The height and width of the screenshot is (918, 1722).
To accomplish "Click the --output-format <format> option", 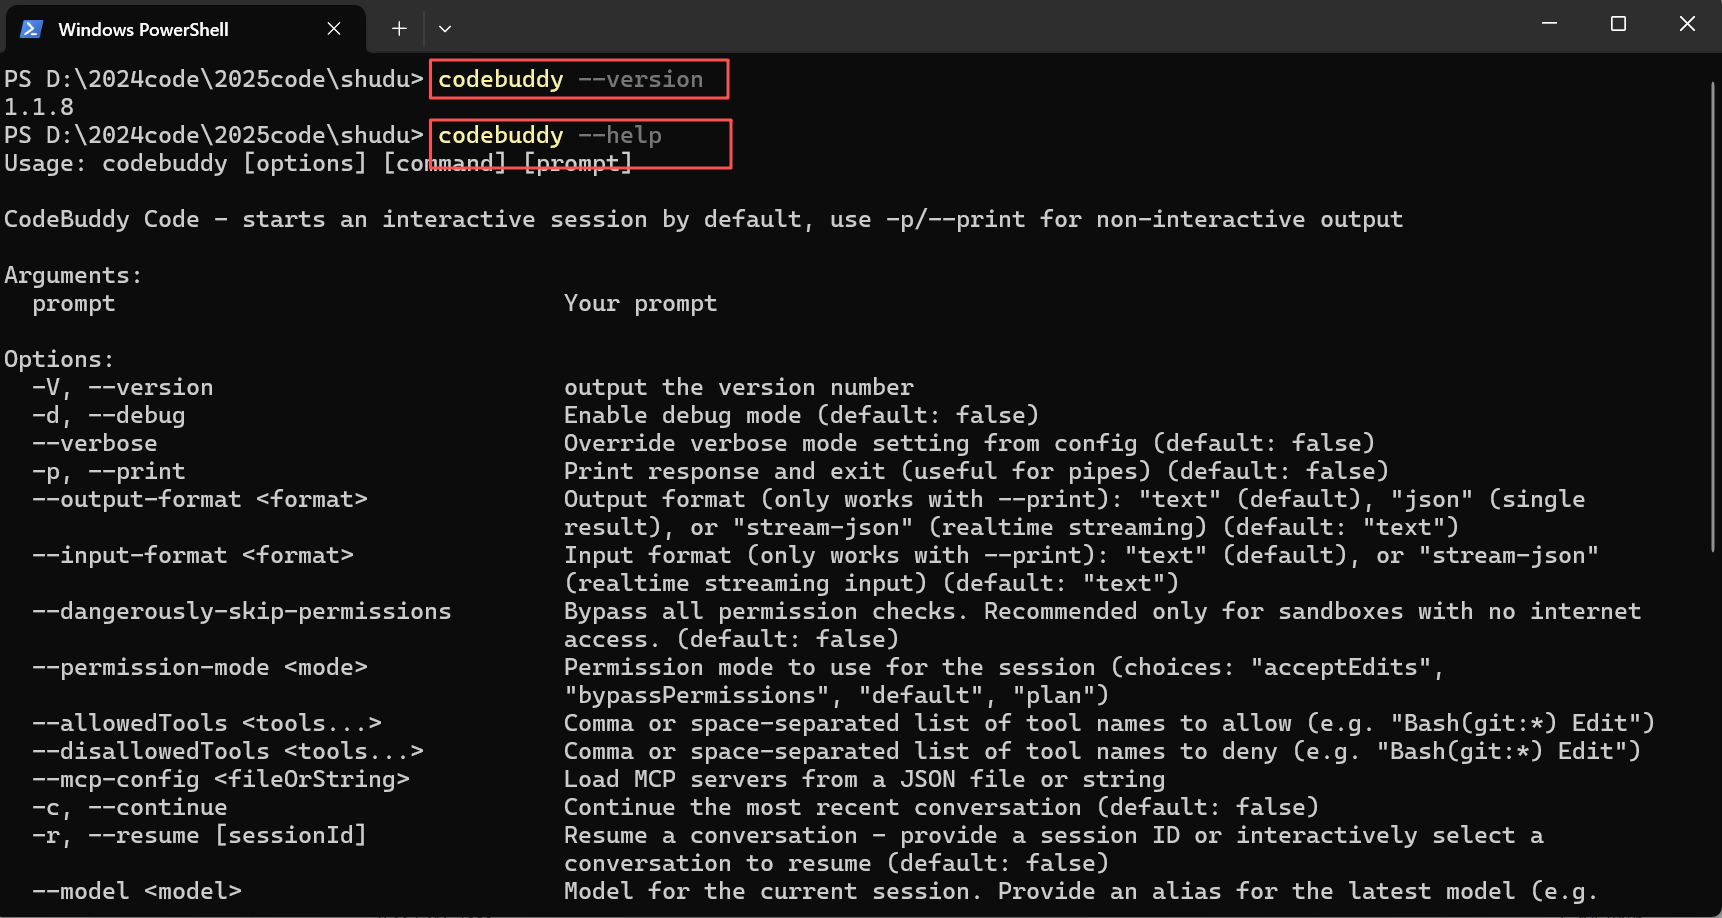I will tap(199, 499).
